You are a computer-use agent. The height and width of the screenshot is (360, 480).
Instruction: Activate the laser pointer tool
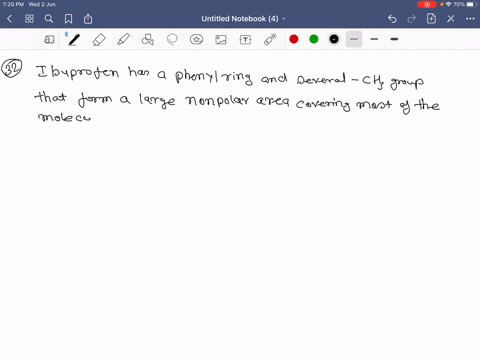click(270, 39)
